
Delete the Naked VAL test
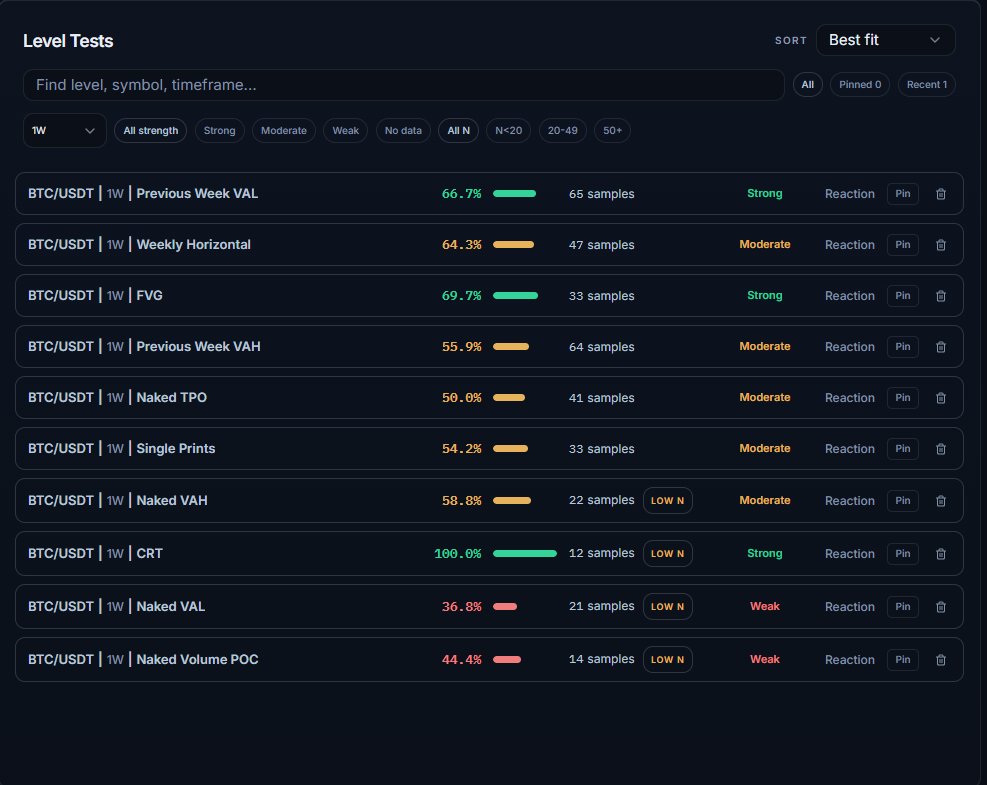[x=940, y=607]
